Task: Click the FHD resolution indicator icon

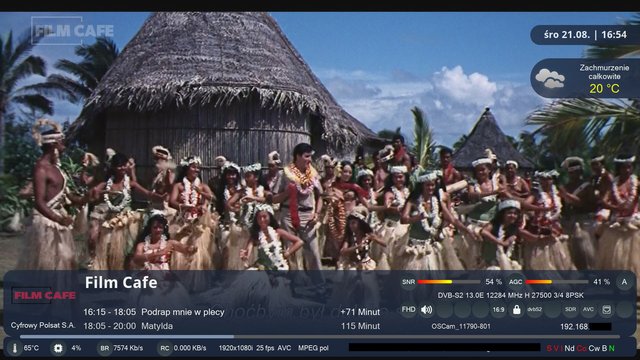Action: [408, 309]
